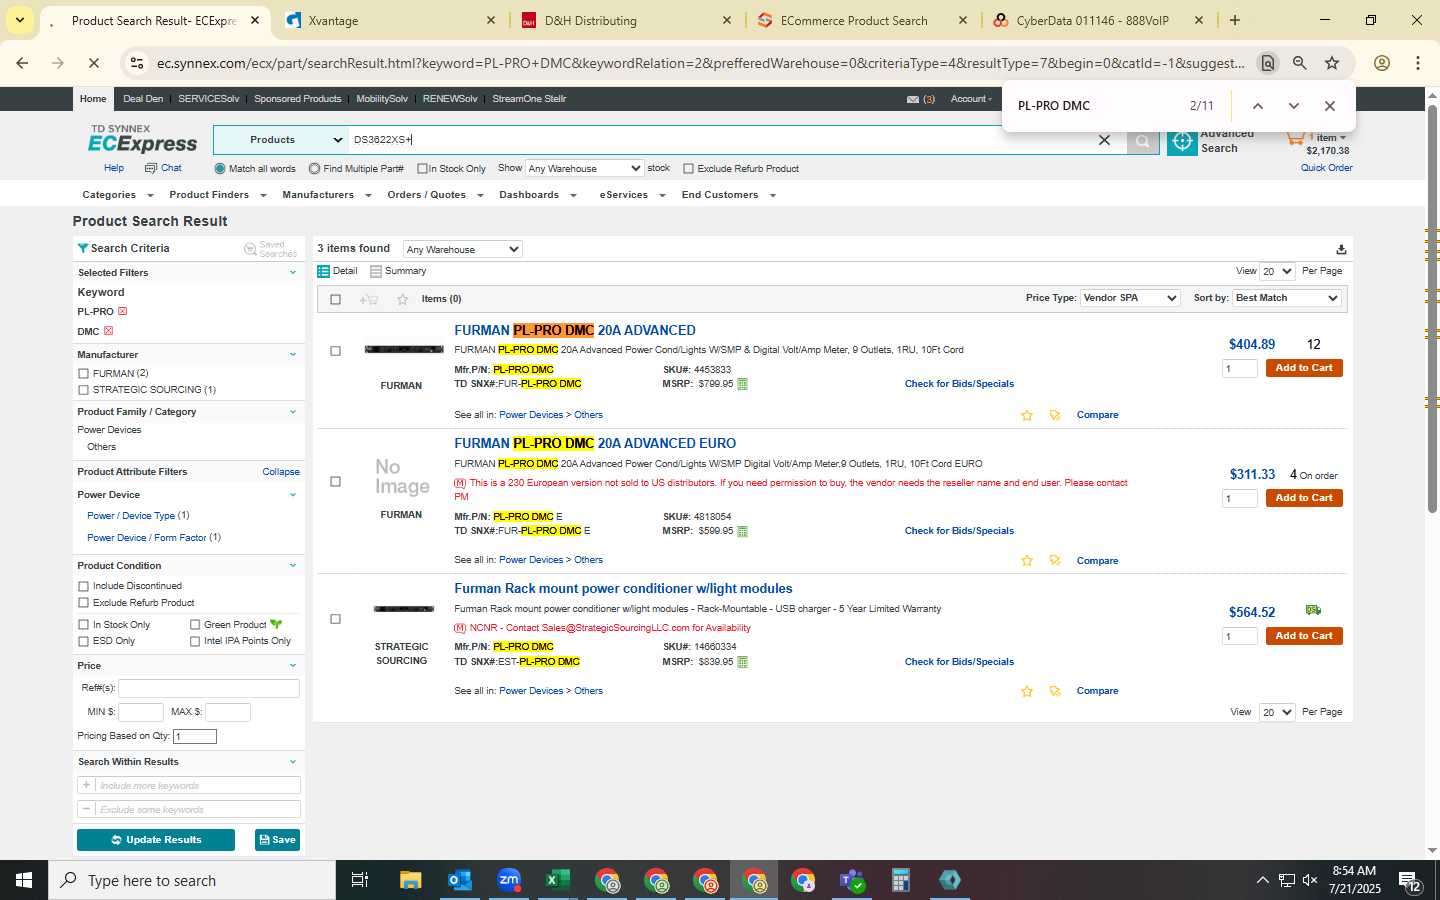Viewport: 1440px width, 900px height.
Task: Open warehouse dropdown beside 3 items found
Action: point(462,249)
